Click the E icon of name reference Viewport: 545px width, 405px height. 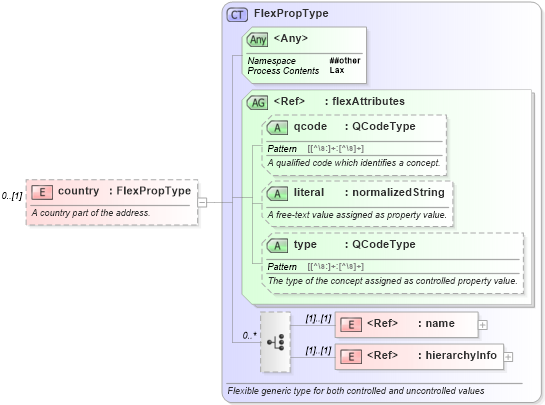coord(351,325)
